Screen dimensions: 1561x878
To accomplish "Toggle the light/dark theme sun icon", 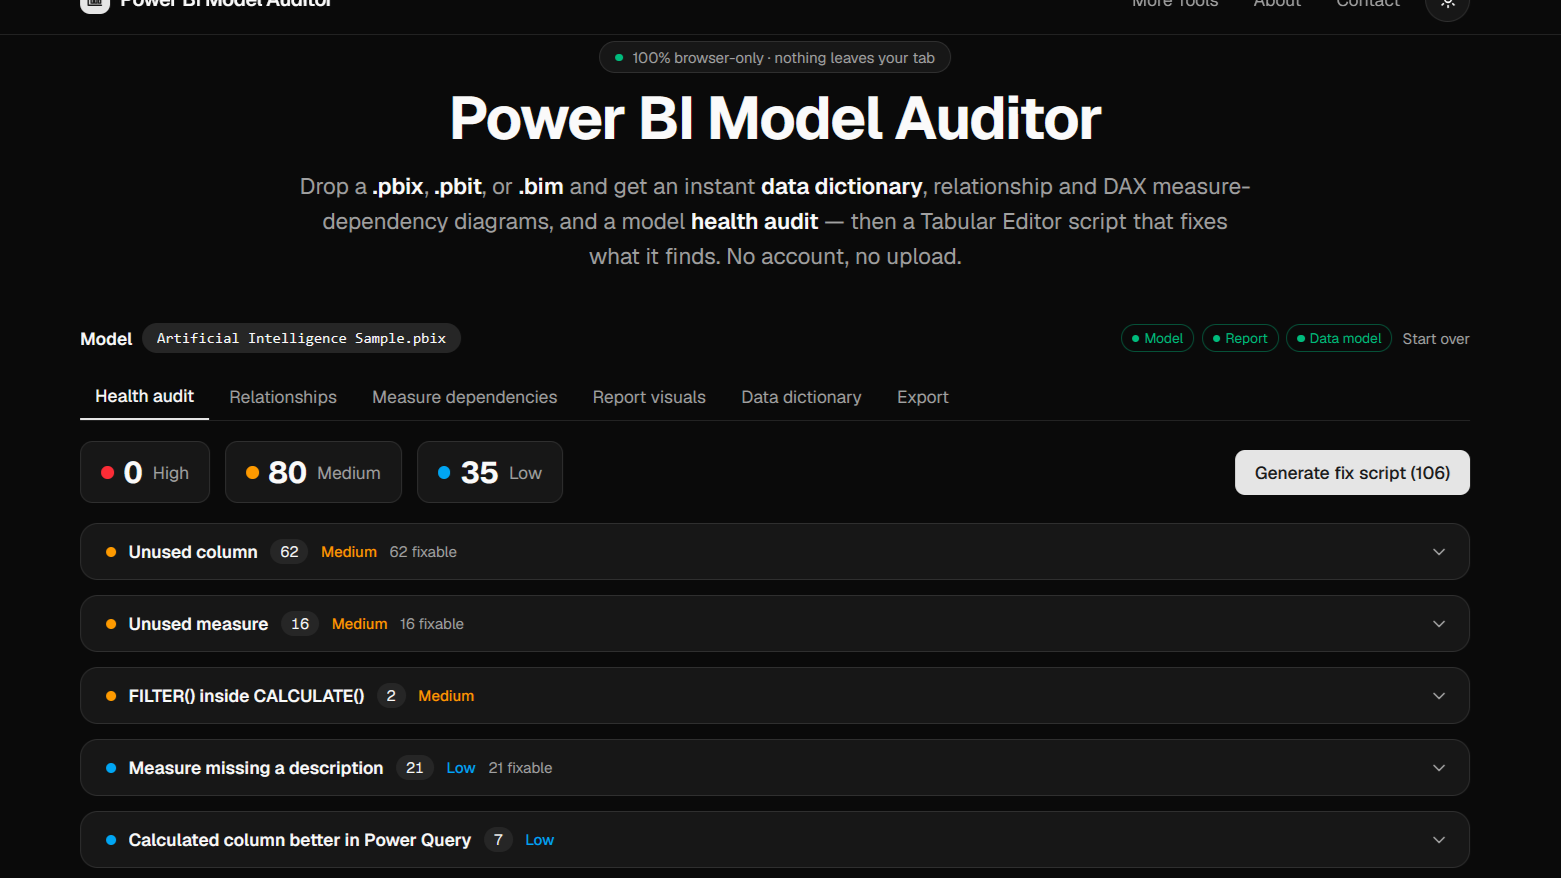I will 1447,4.
